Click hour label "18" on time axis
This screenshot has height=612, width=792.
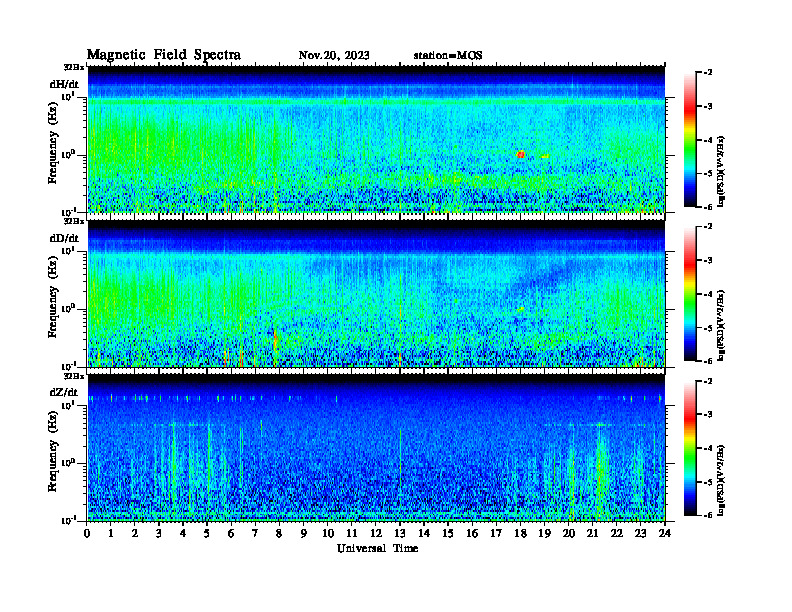(520, 534)
